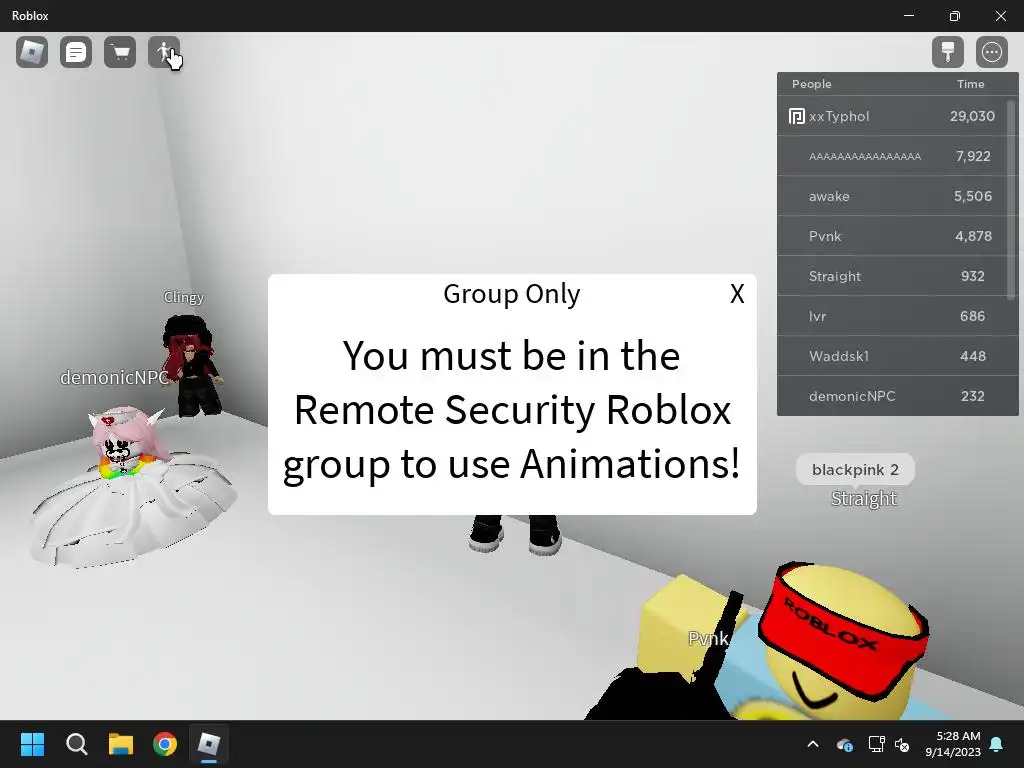Open the Roblox main menu icon

click(x=32, y=52)
